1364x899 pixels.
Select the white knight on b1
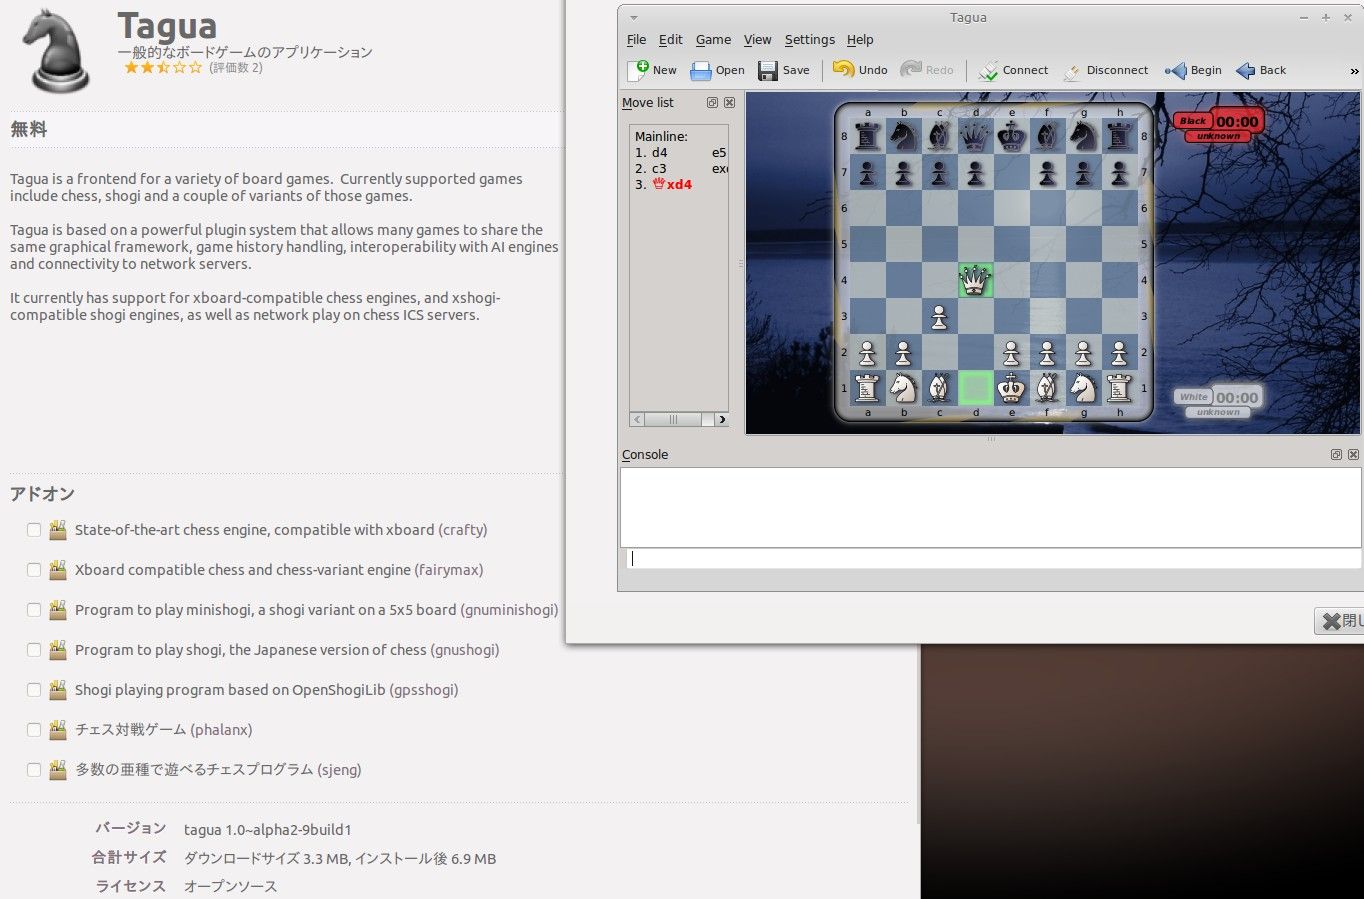(x=903, y=388)
